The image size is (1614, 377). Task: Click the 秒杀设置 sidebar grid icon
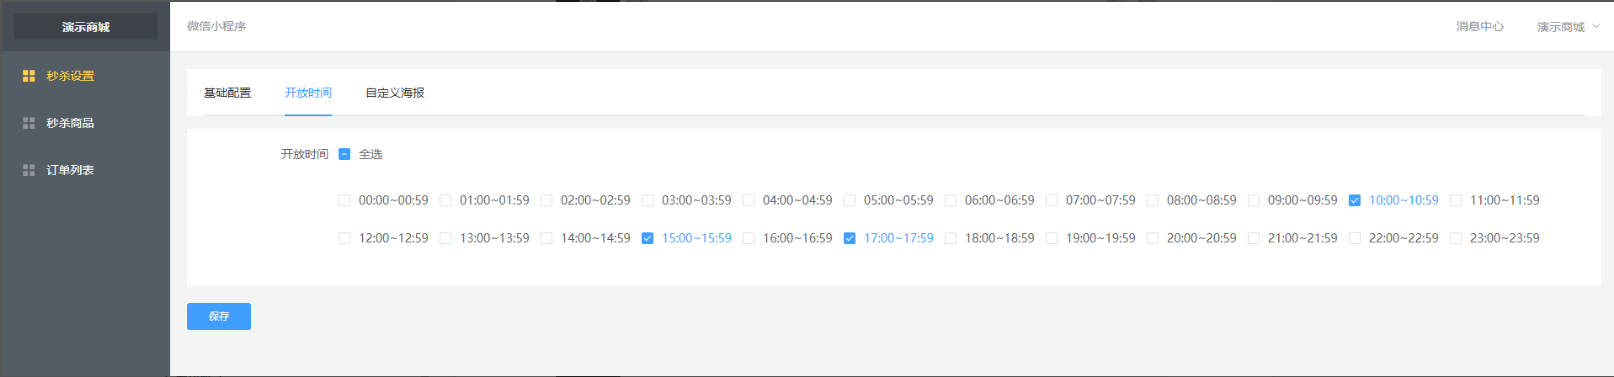click(29, 76)
